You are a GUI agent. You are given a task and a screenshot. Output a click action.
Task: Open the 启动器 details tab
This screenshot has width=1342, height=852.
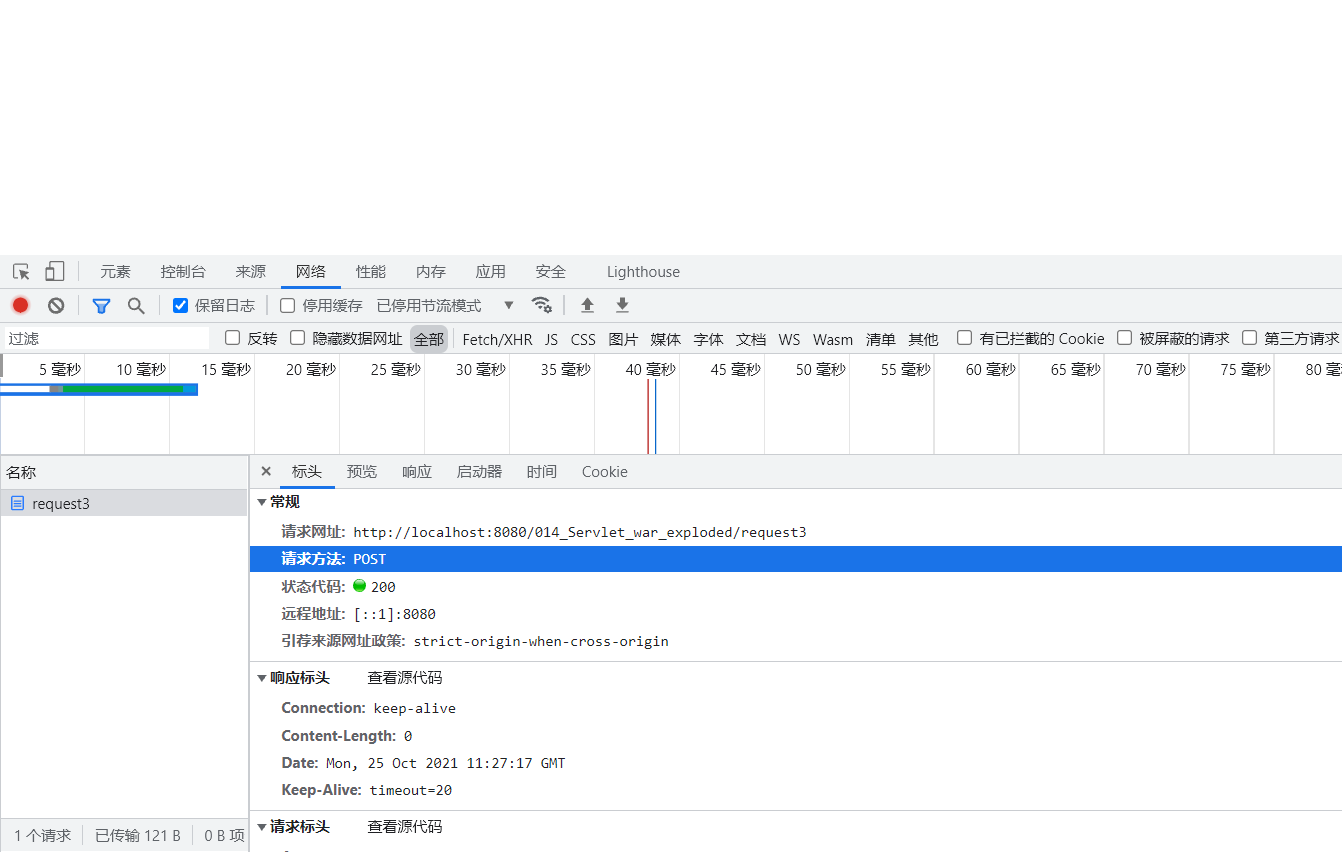[x=479, y=472]
